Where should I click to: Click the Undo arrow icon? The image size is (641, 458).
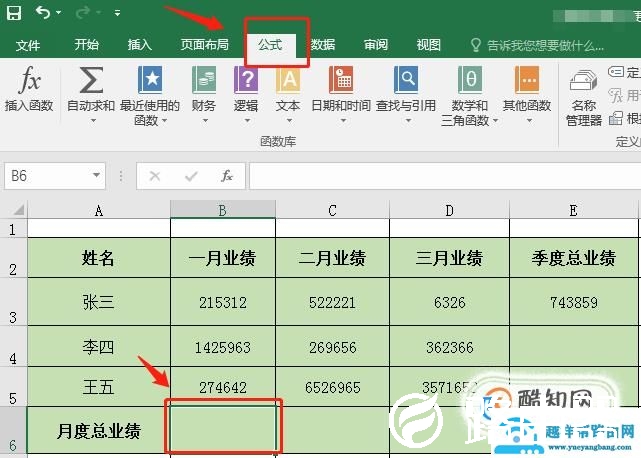click(43, 13)
